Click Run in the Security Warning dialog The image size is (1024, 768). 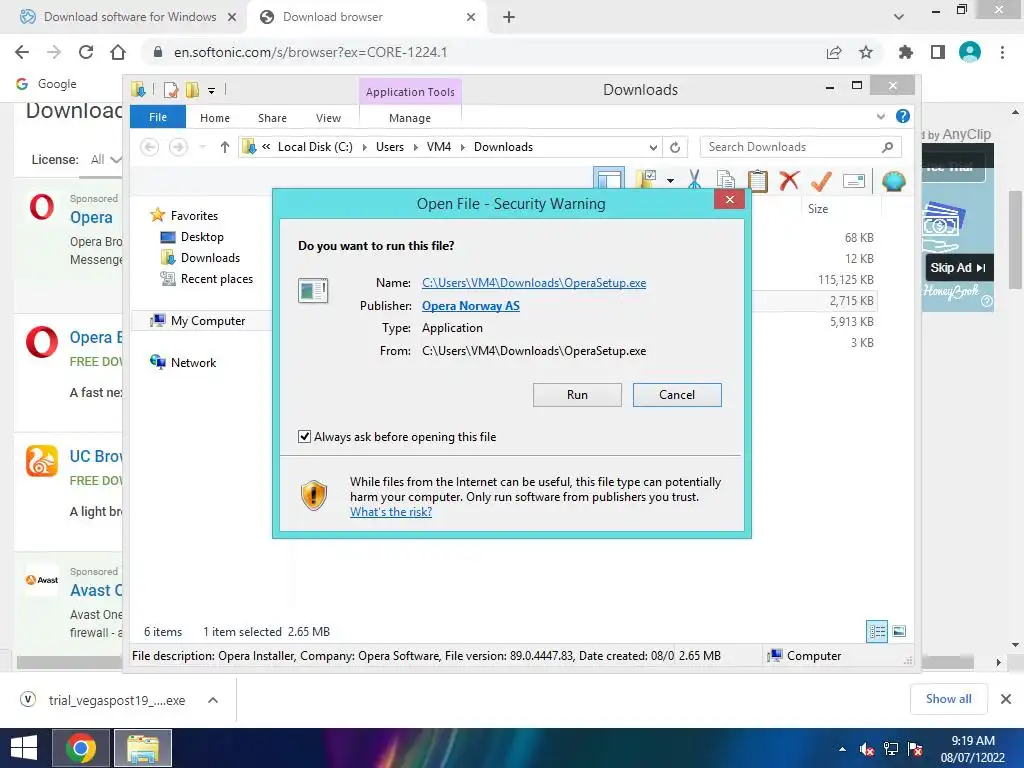[577, 395]
